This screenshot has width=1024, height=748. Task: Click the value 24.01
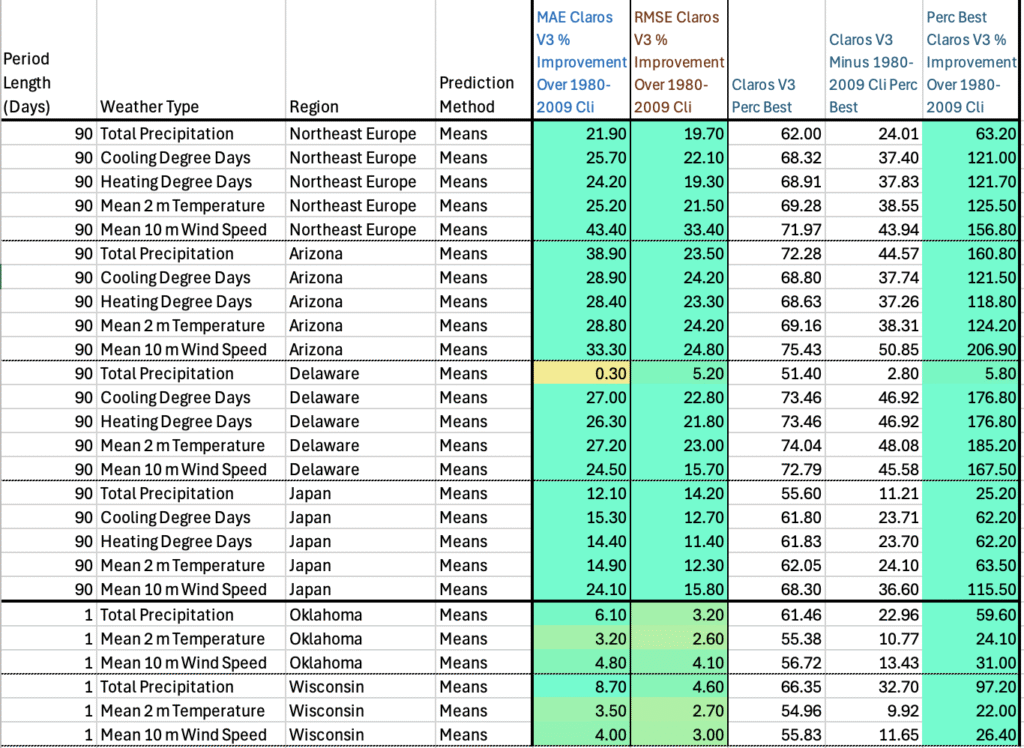(x=874, y=134)
